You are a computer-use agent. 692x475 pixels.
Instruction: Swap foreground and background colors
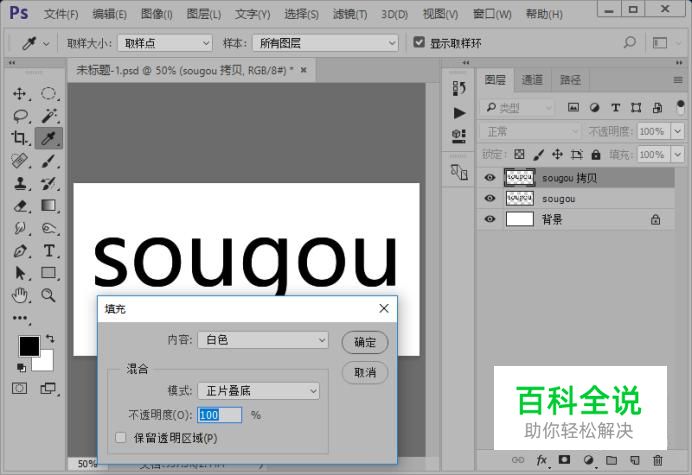[50, 339]
